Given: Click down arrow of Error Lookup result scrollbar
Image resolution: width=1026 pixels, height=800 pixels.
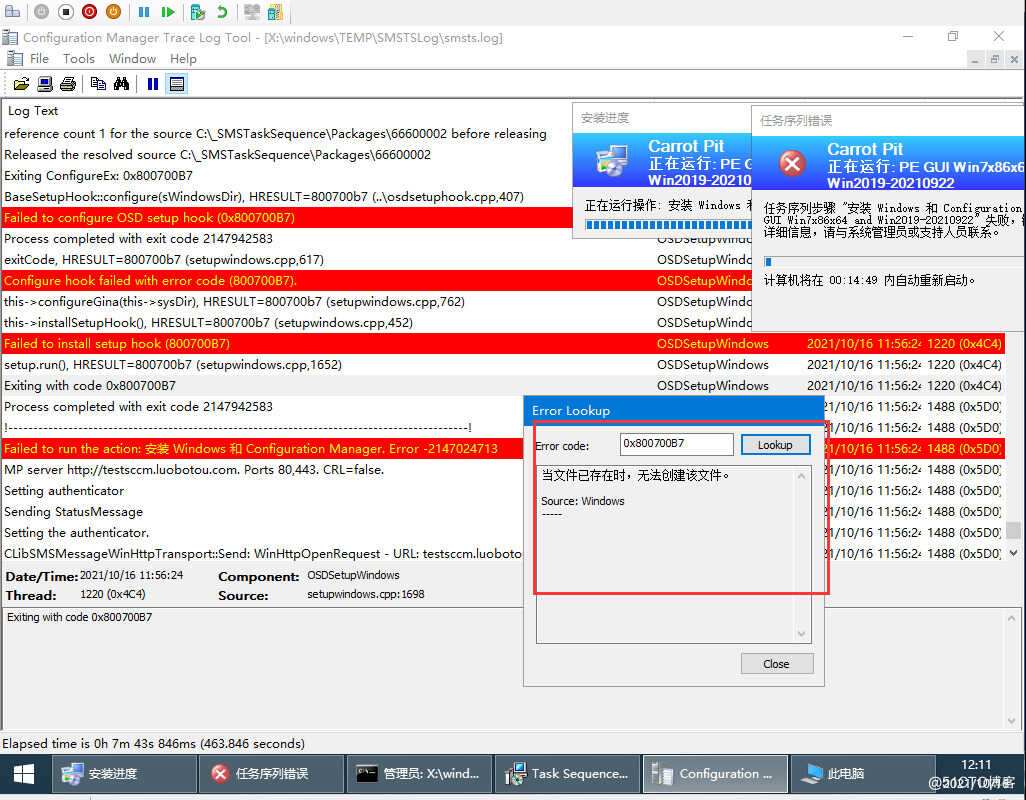Looking at the screenshot, I should point(802,633).
